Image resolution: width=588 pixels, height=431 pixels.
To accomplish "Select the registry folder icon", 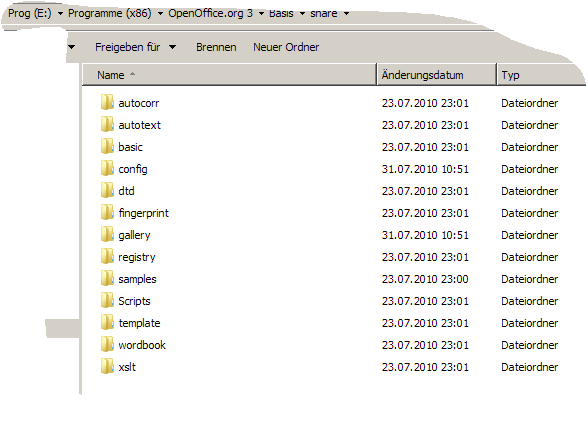I will tap(107, 257).
